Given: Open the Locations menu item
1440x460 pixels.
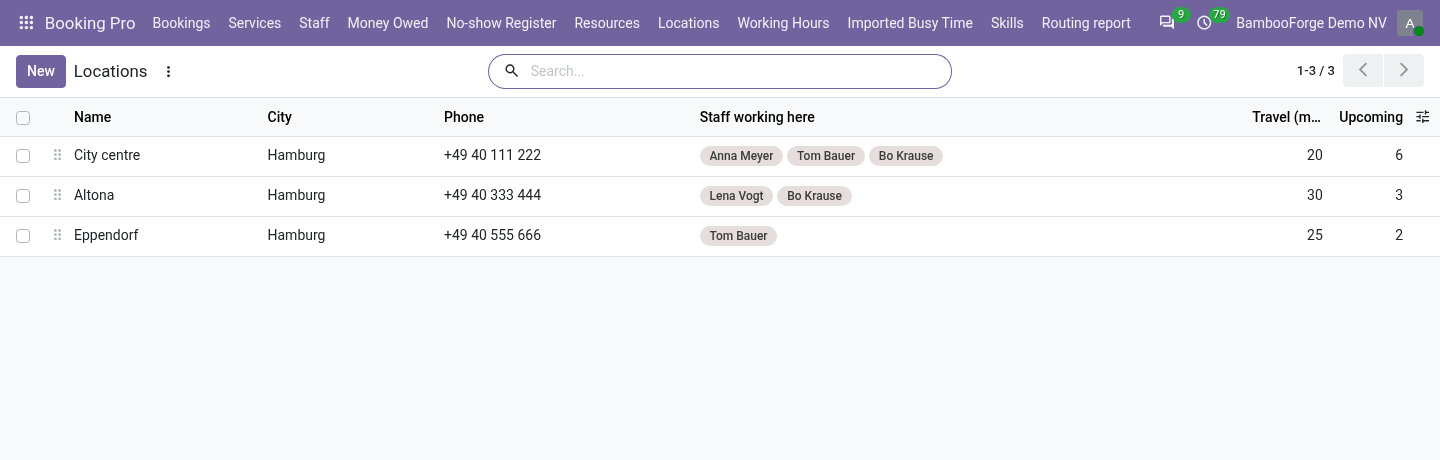Looking at the screenshot, I should coord(688,23).
